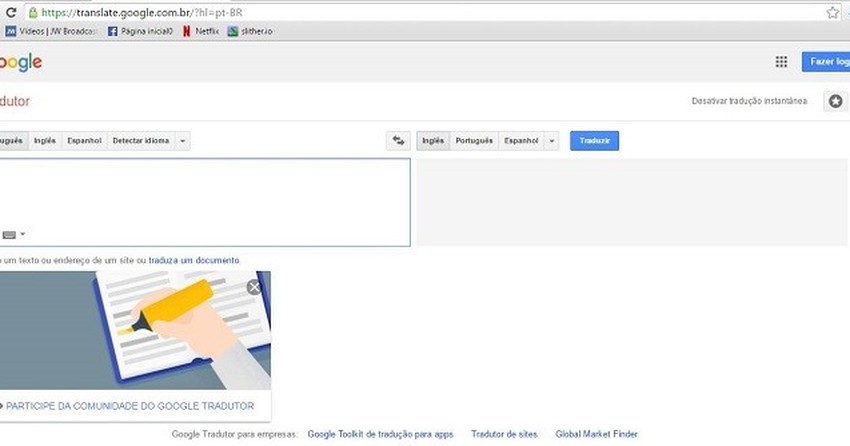The width and height of the screenshot is (850, 446).
Task: Open the slither.io bookmark
Action: (250, 31)
